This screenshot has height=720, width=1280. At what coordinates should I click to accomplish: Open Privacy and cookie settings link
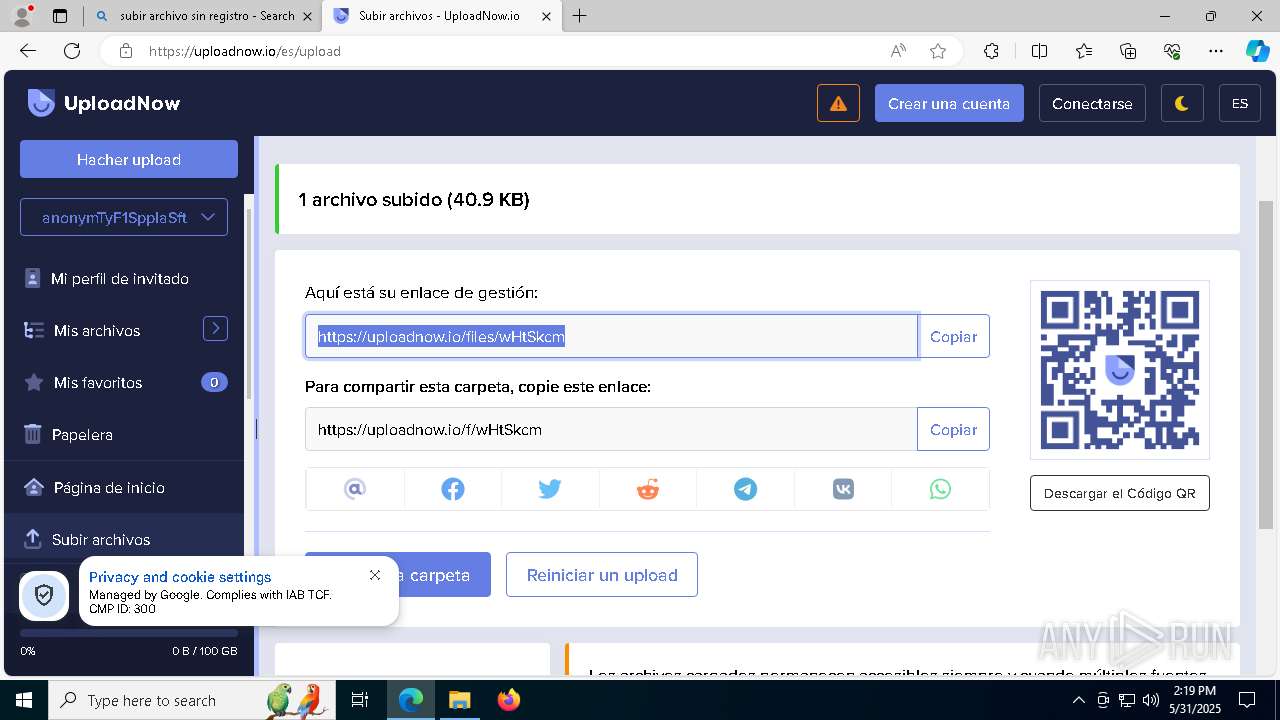[x=180, y=577]
